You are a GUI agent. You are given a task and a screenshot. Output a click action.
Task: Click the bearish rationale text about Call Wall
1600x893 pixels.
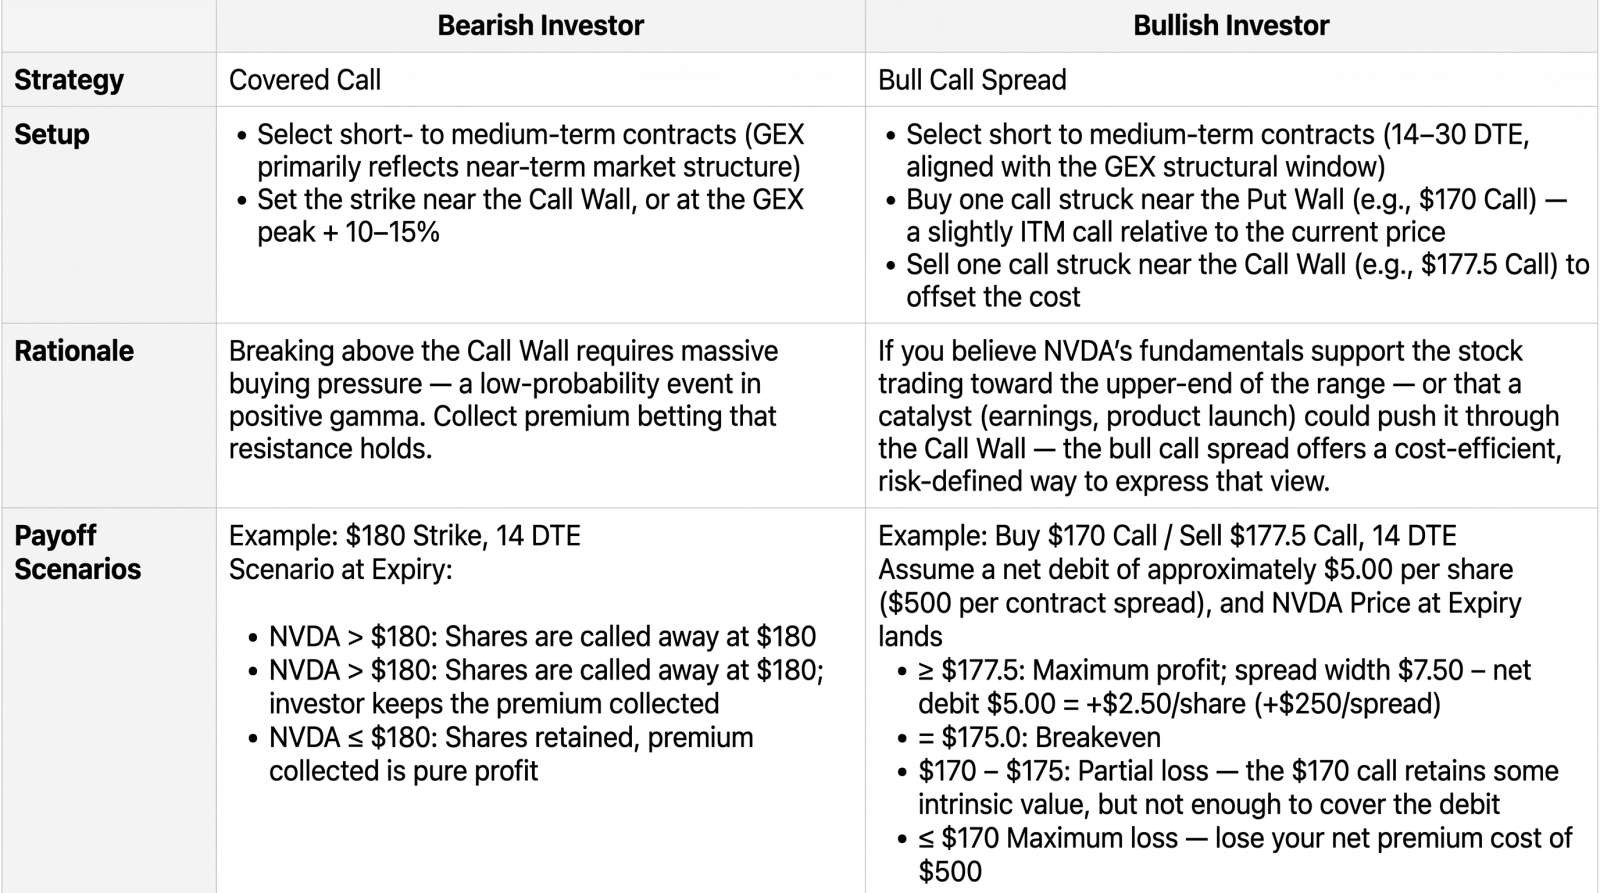pyautogui.click(x=504, y=400)
